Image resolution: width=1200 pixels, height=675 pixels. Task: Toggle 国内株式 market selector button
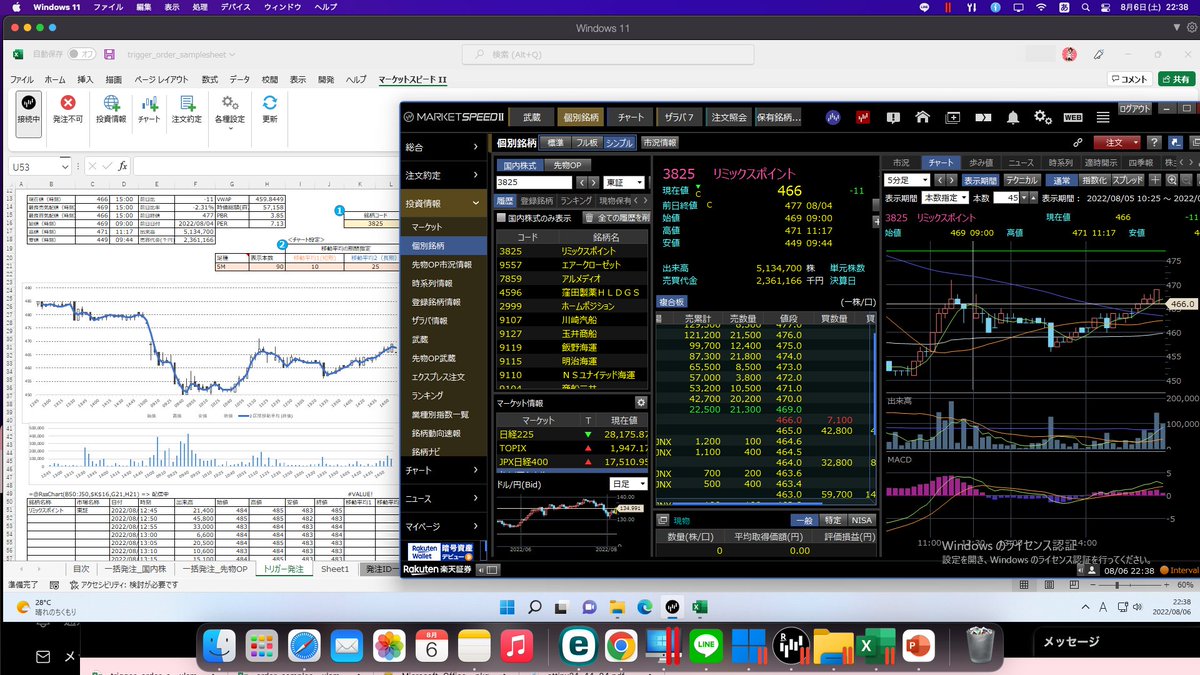[520, 165]
